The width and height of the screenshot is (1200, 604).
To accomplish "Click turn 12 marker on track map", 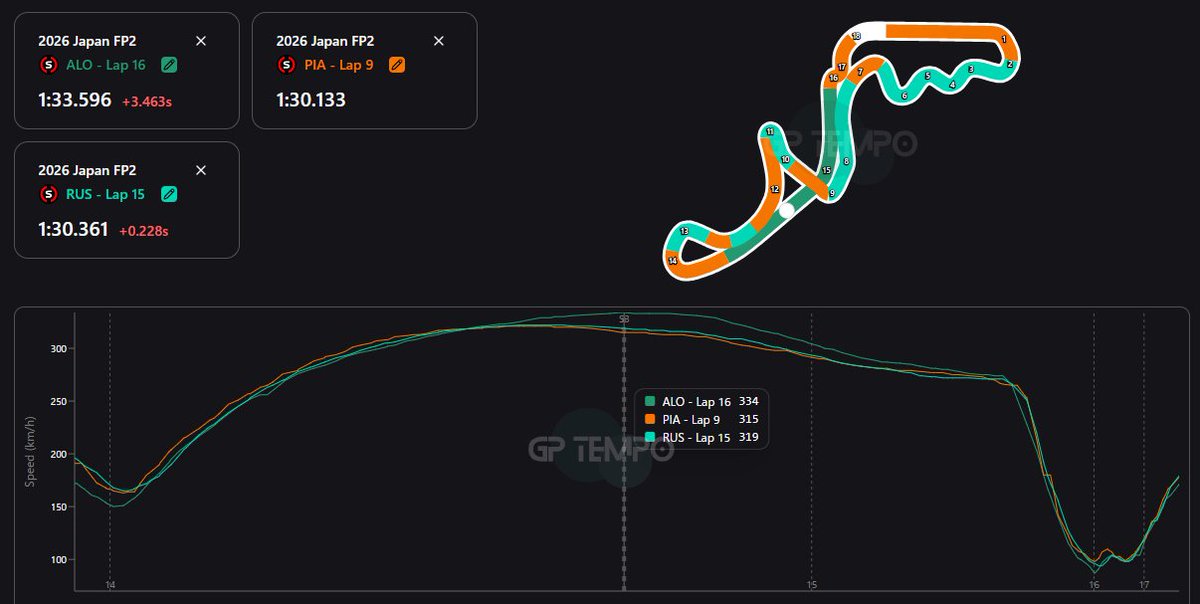I will tap(775, 189).
